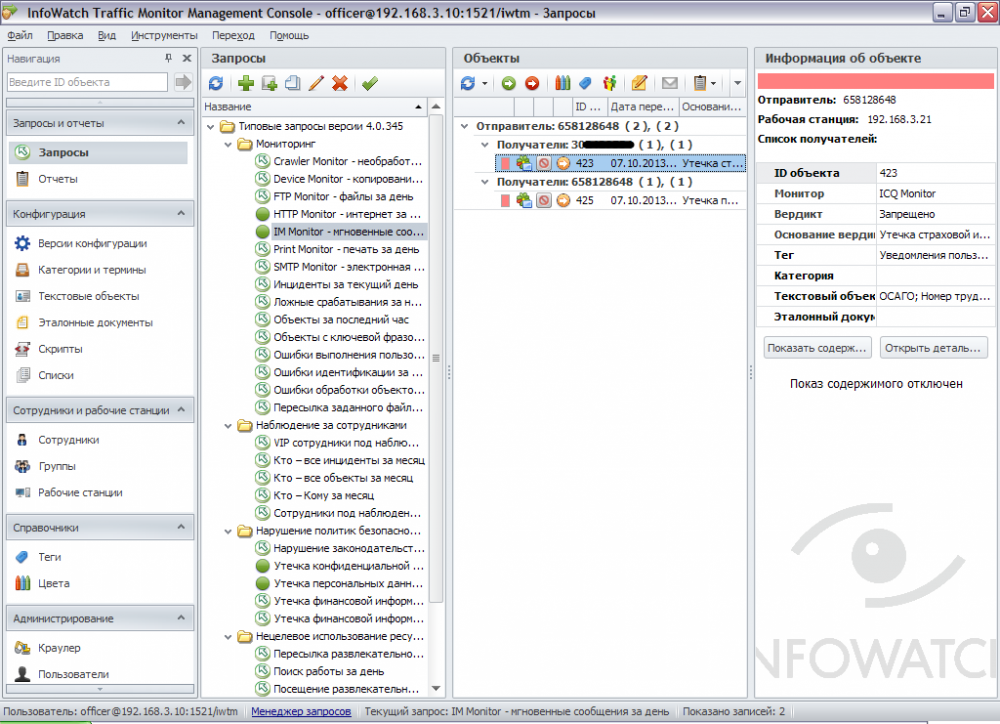Open the Помощь menu
Viewport: 1000px width, 724px height.
point(289,35)
